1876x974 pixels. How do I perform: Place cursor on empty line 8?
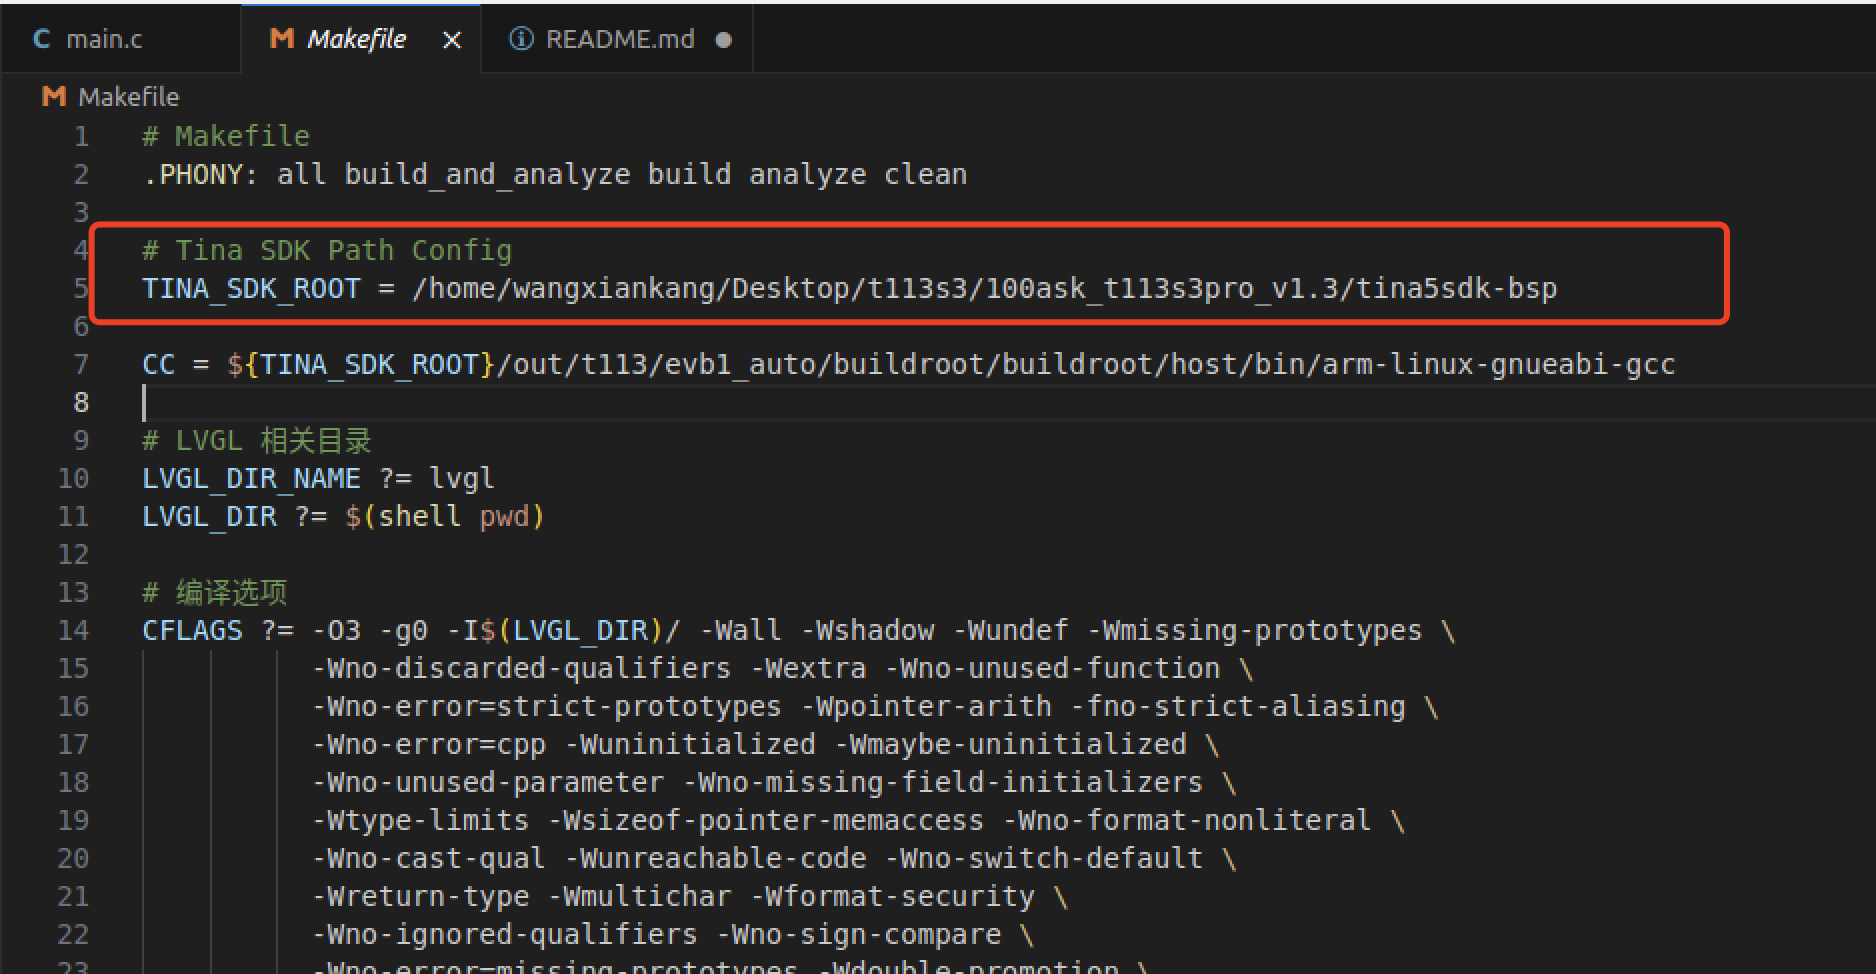(x=400, y=402)
